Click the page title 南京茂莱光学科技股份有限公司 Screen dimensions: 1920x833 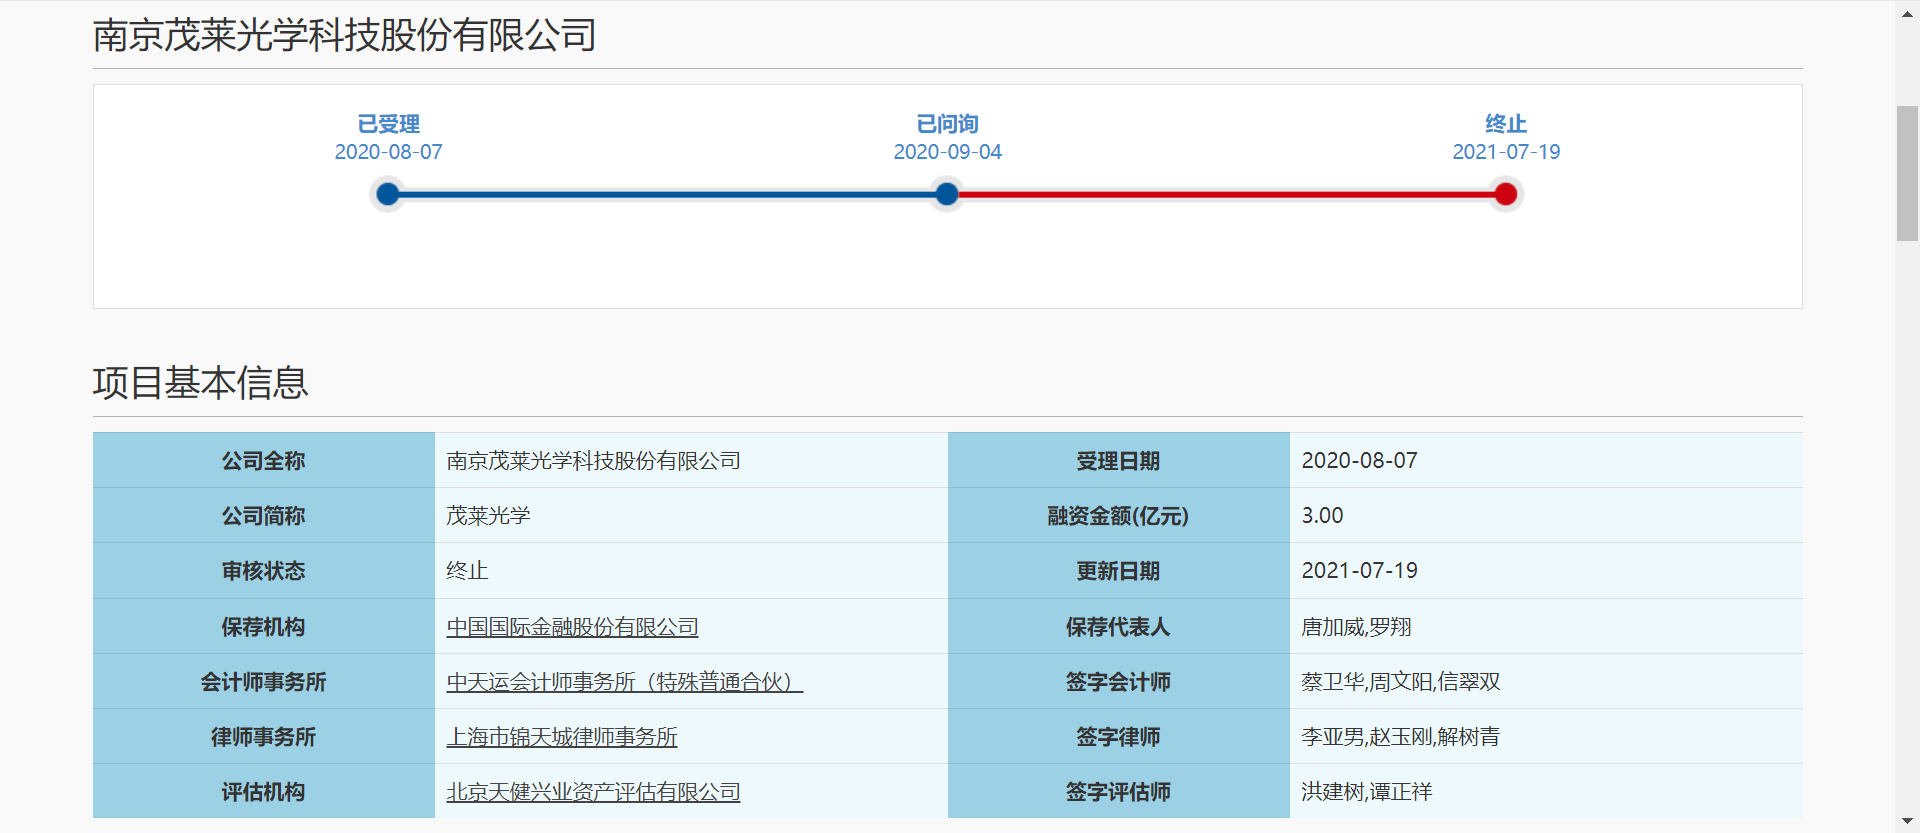pyautogui.click(x=345, y=35)
